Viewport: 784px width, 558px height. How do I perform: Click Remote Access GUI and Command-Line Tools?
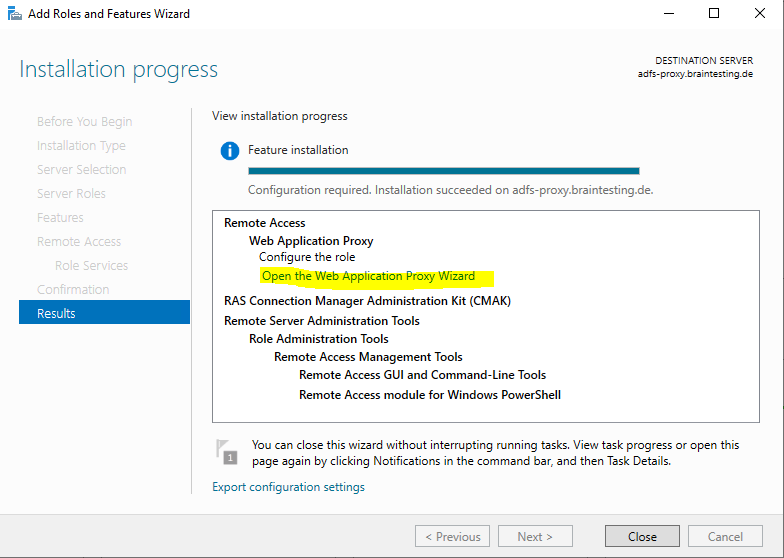coord(422,375)
